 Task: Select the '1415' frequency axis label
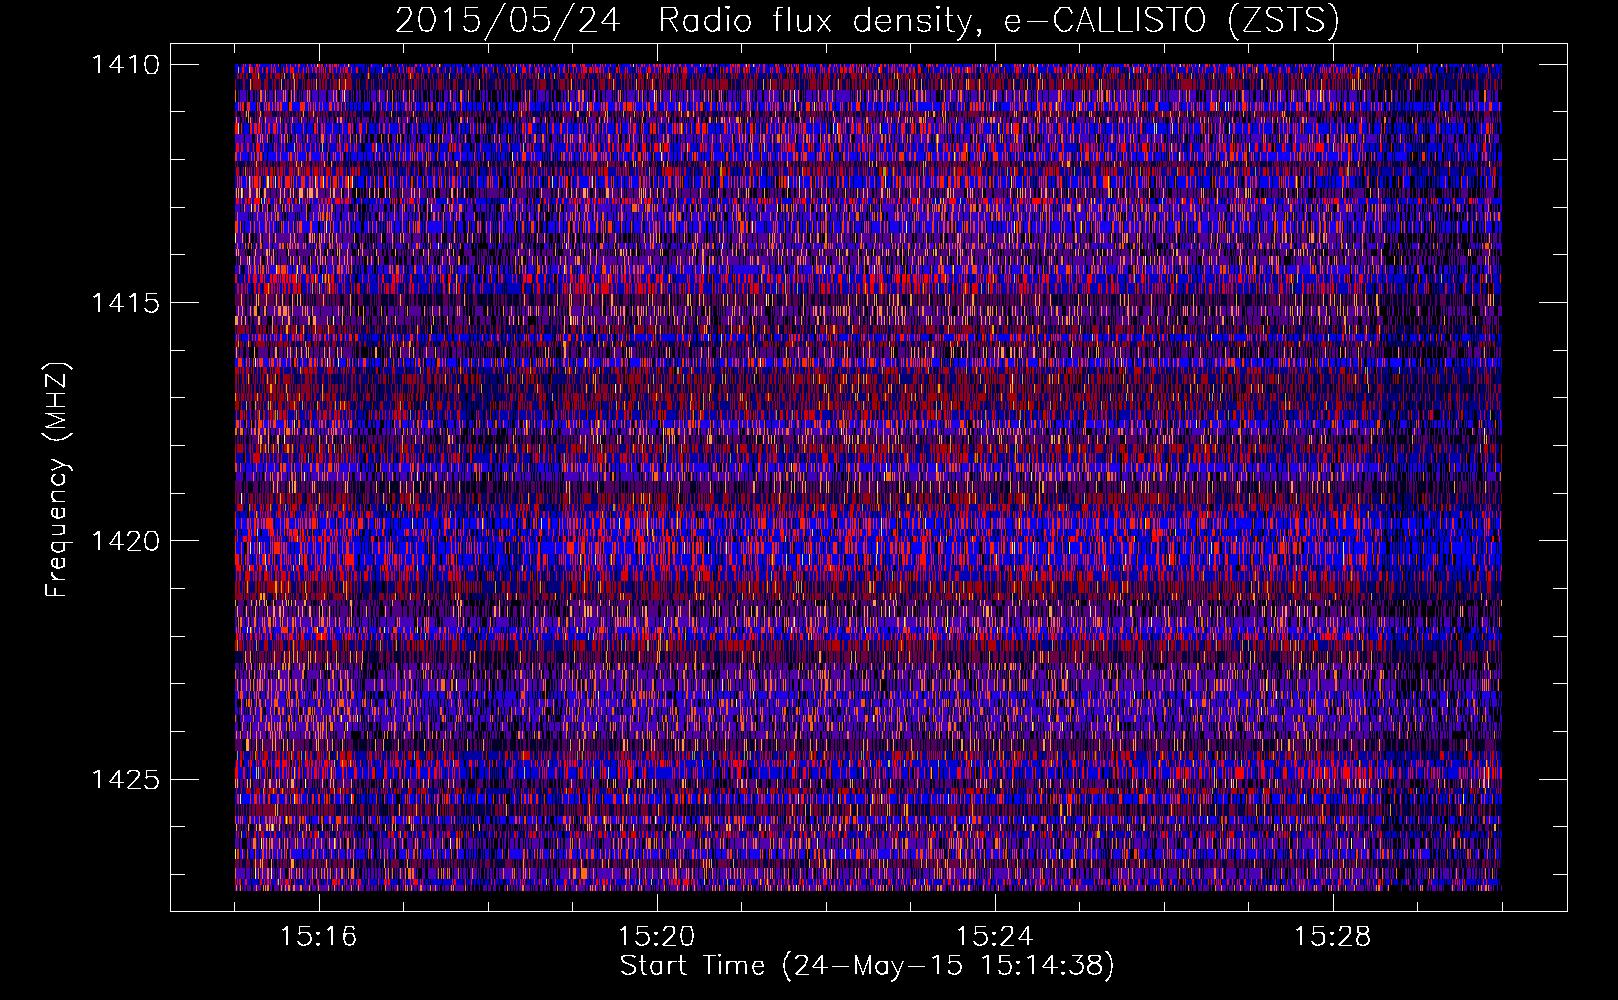pyautogui.click(x=125, y=303)
